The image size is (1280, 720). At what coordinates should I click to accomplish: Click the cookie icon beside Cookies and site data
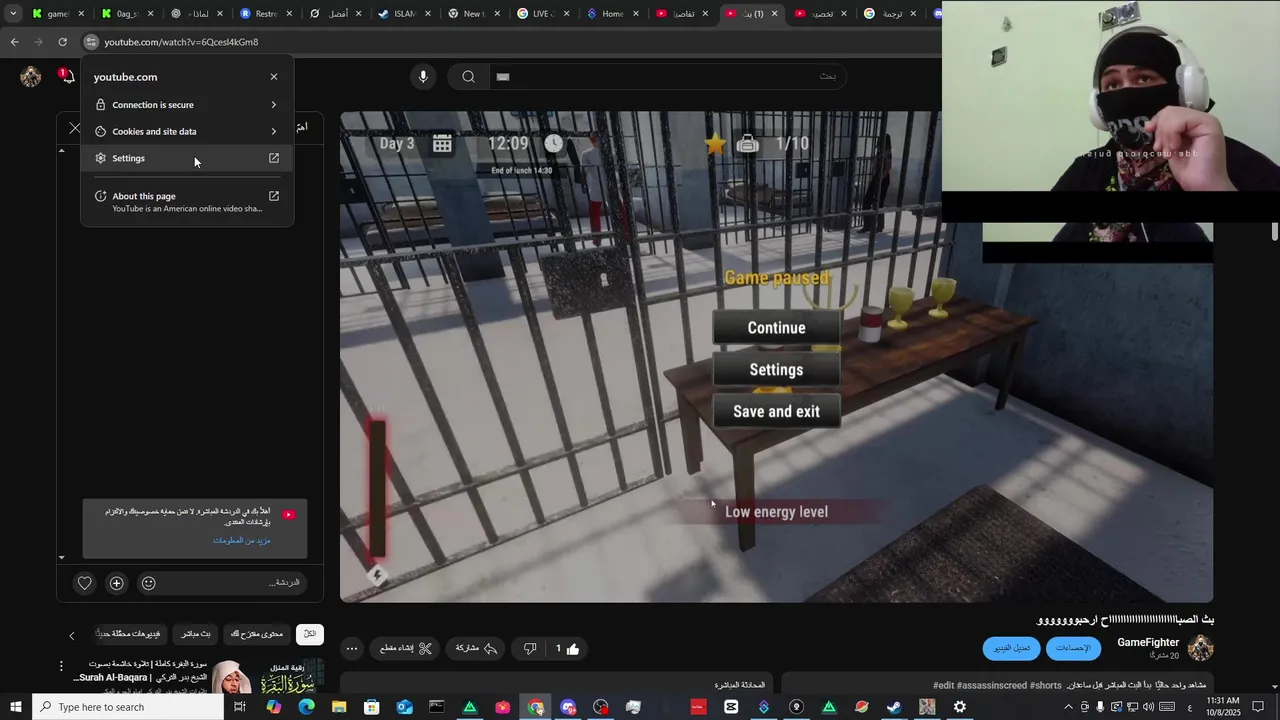pos(100,131)
